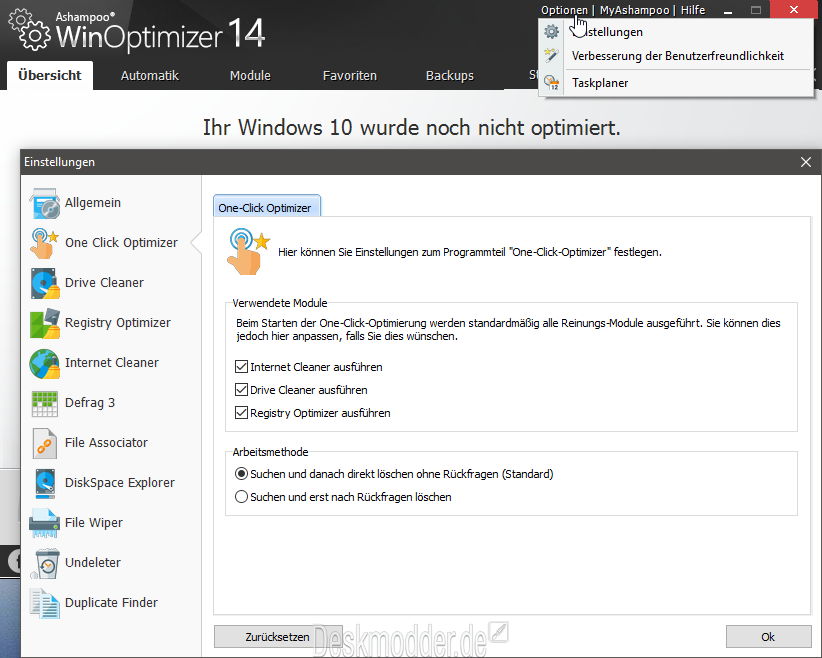The image size is (822, 658).
Task: Click the Defrag 3 grid icon
Action: pos(45,403)
